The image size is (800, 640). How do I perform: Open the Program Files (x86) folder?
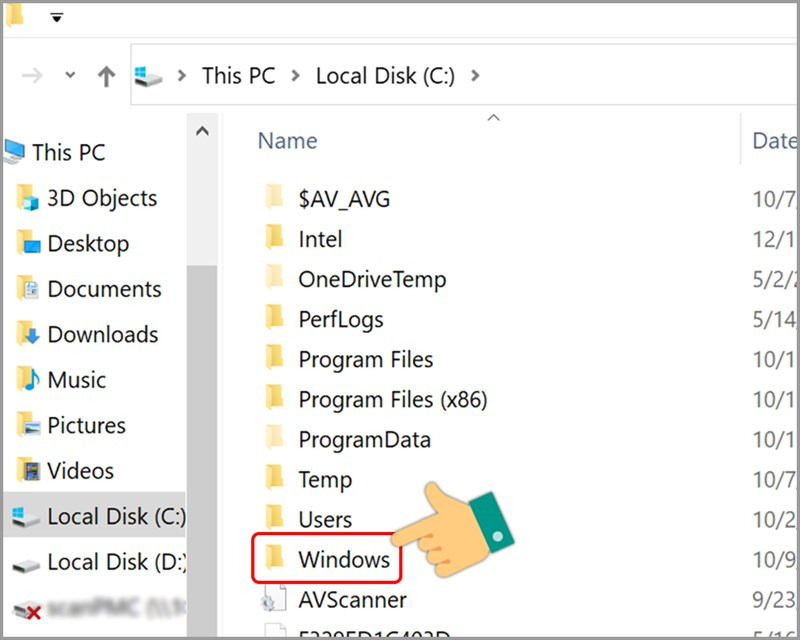(x=394, y=399)
